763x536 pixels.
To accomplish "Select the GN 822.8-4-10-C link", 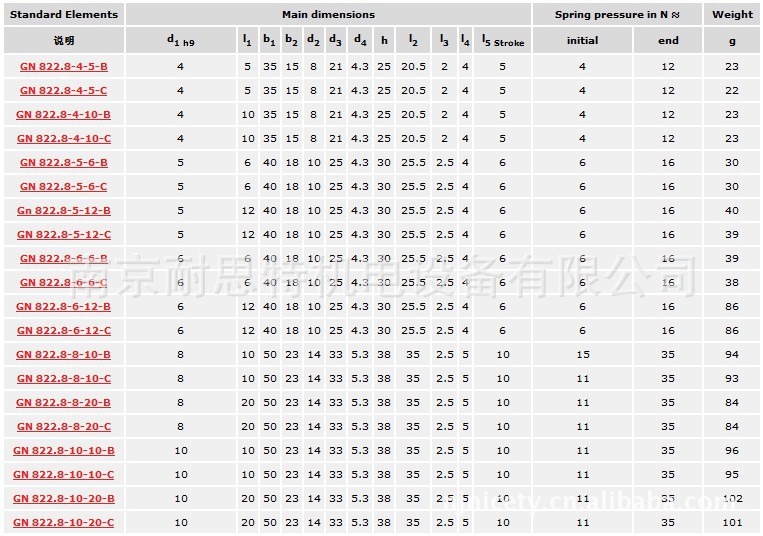I will 64,138.
